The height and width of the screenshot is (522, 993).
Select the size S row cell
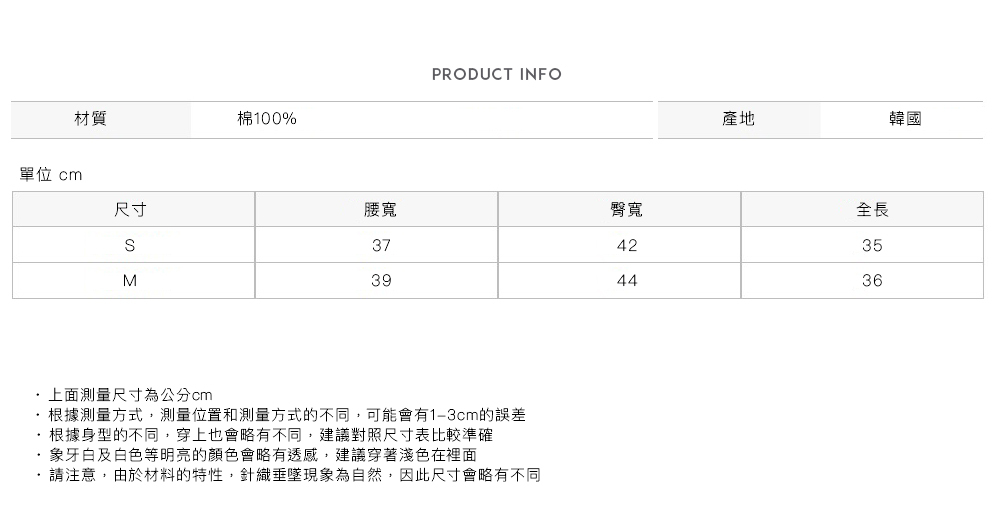click(131, 246)
